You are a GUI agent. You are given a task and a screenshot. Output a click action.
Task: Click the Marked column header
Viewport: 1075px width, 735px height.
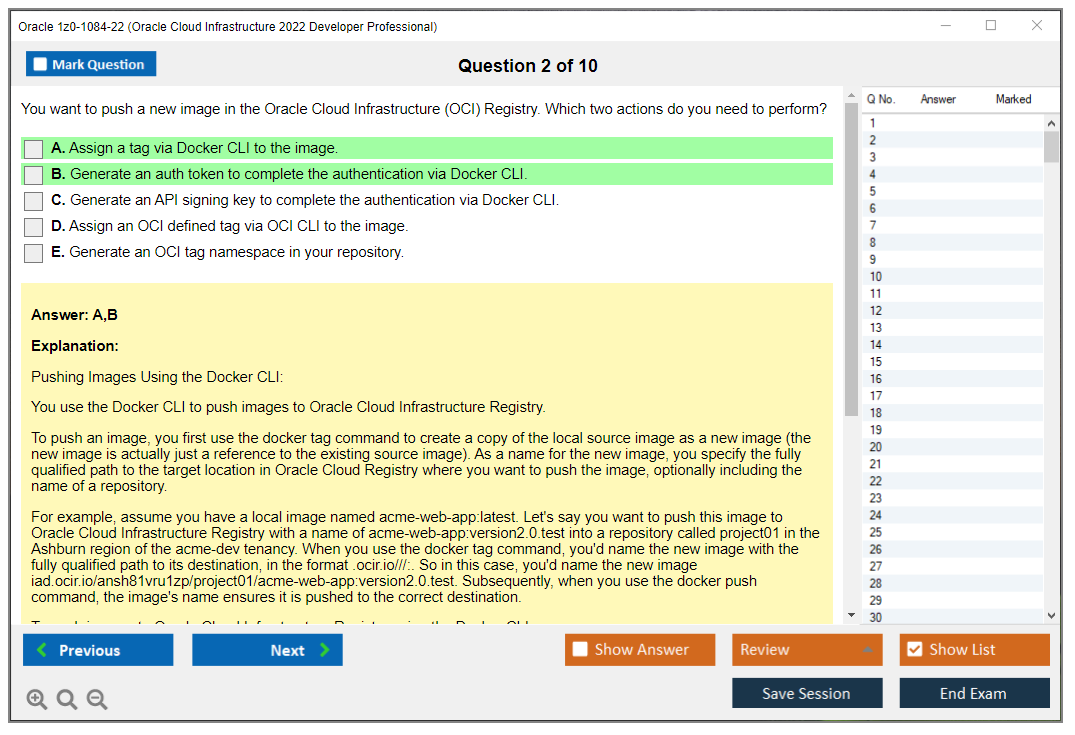click(x=1013, y=98)
